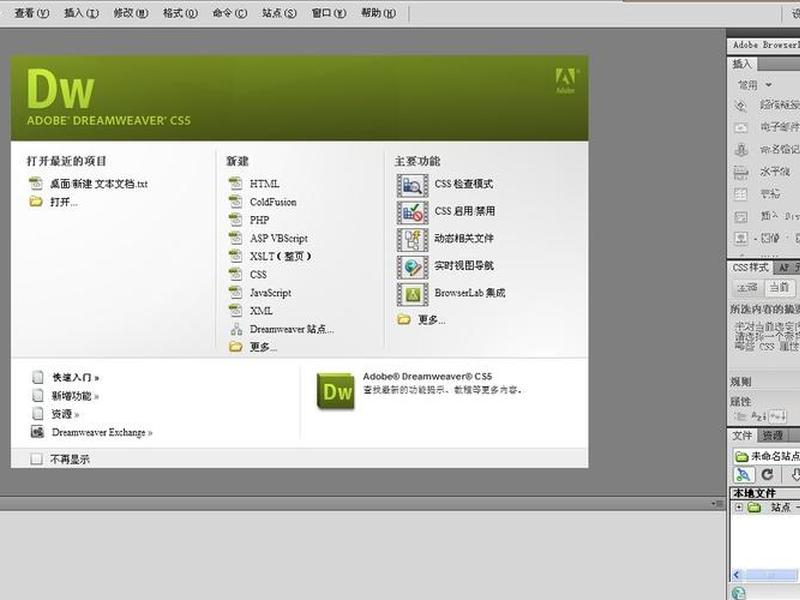Click the 实时视图导航 feature icon
800x600 pixels.
point(412,267)
